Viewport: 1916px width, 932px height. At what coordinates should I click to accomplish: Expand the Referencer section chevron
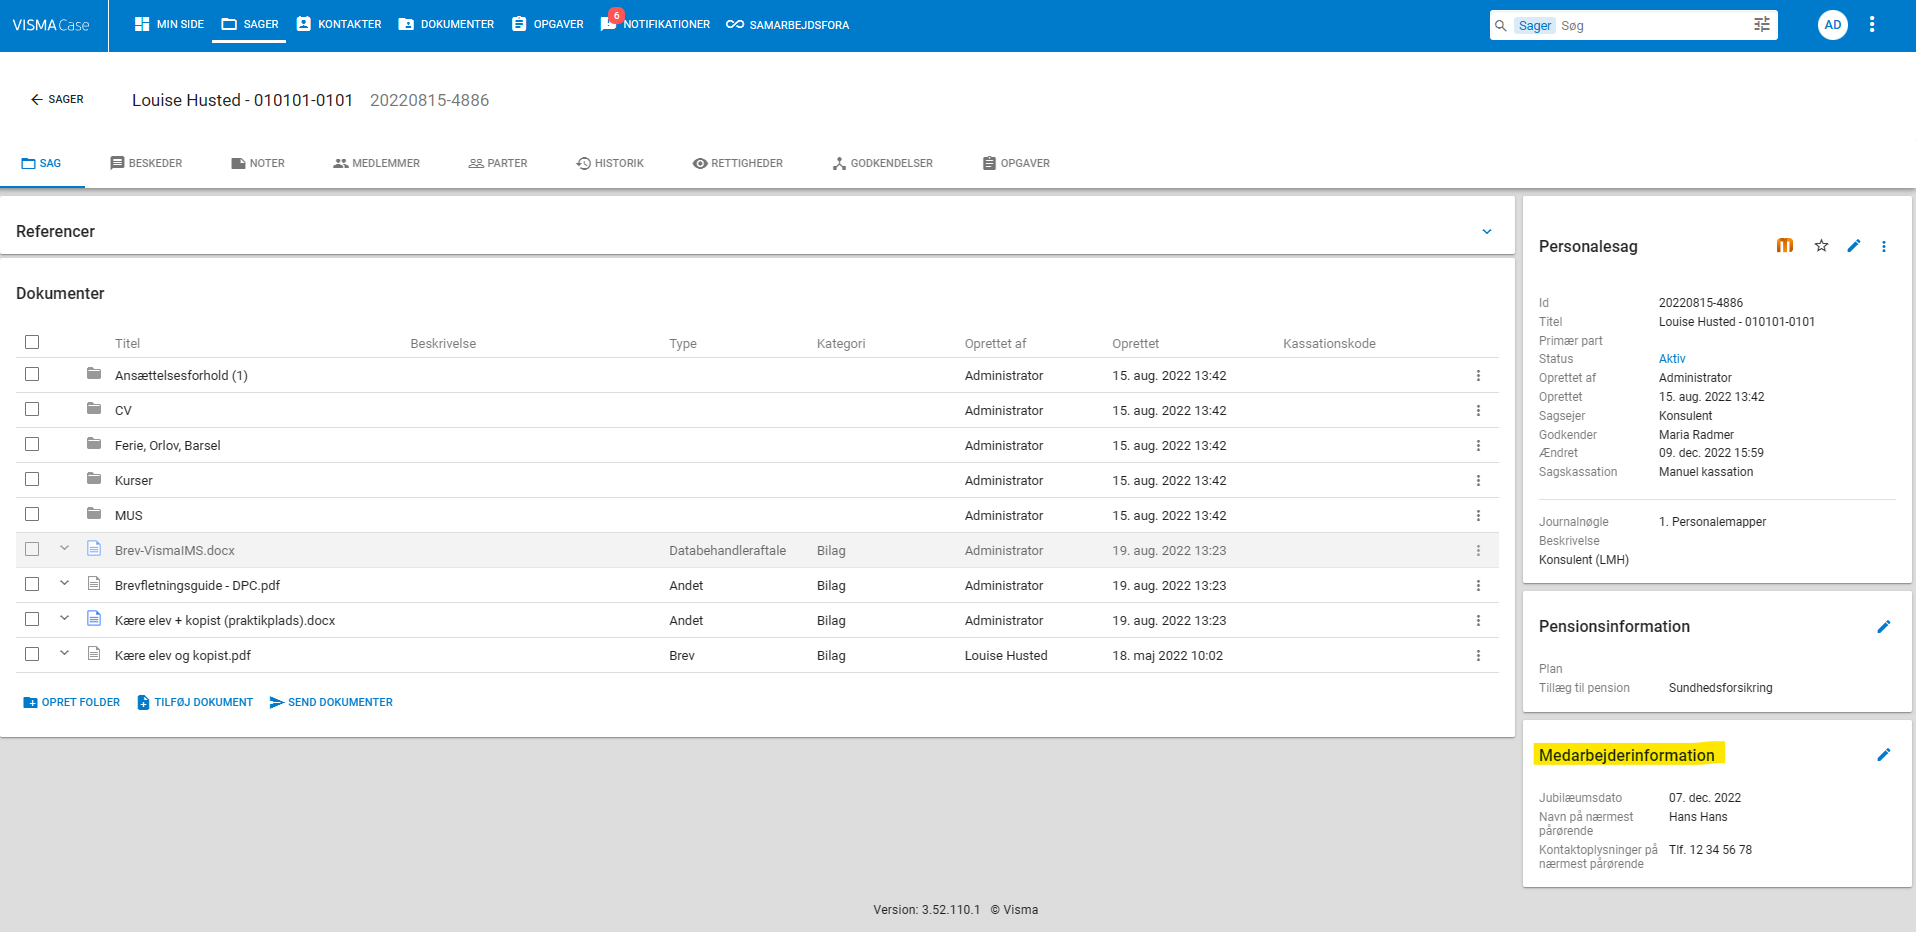click(x=1487, y=232)
